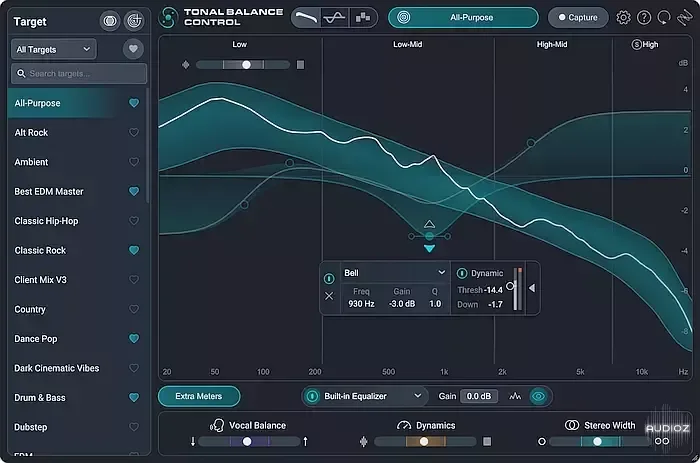Unfavorite the All-Purpose target heart
700x463 pixels.
click(x=133, y=103)
